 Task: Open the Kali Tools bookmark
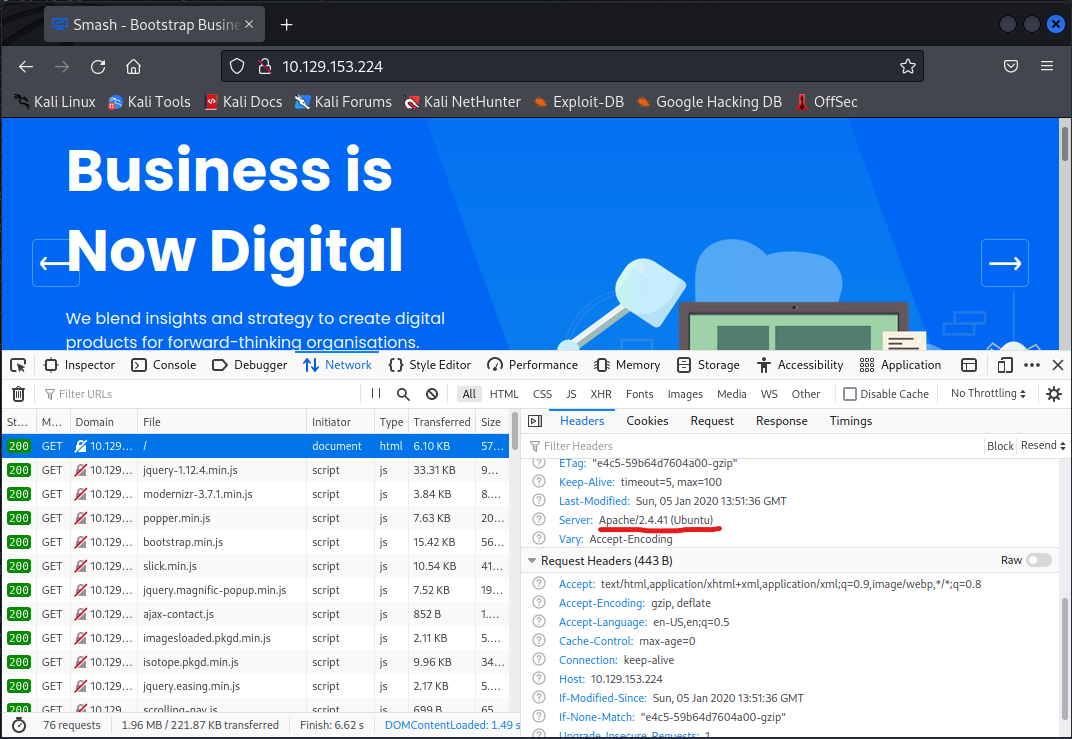[x=150, y=102]
